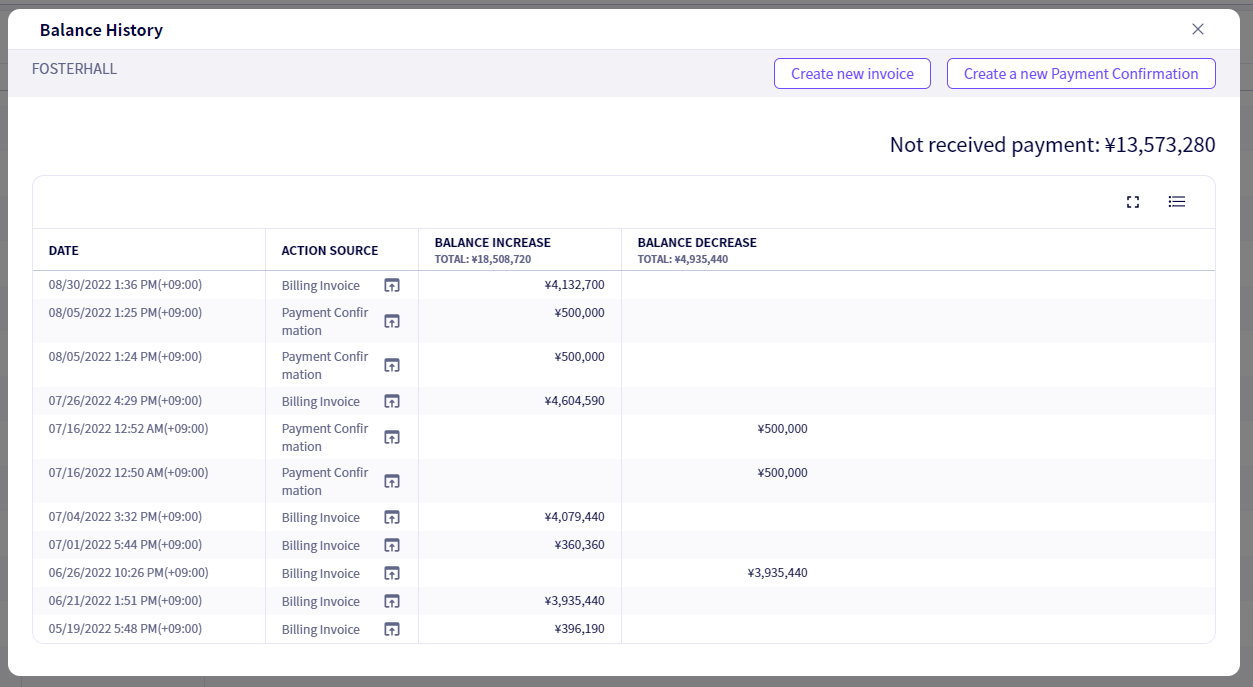The width and height of the screenshot is (1253, 687).
Task: Click the FOSTERHALL account name
Action: pos(74,69)
